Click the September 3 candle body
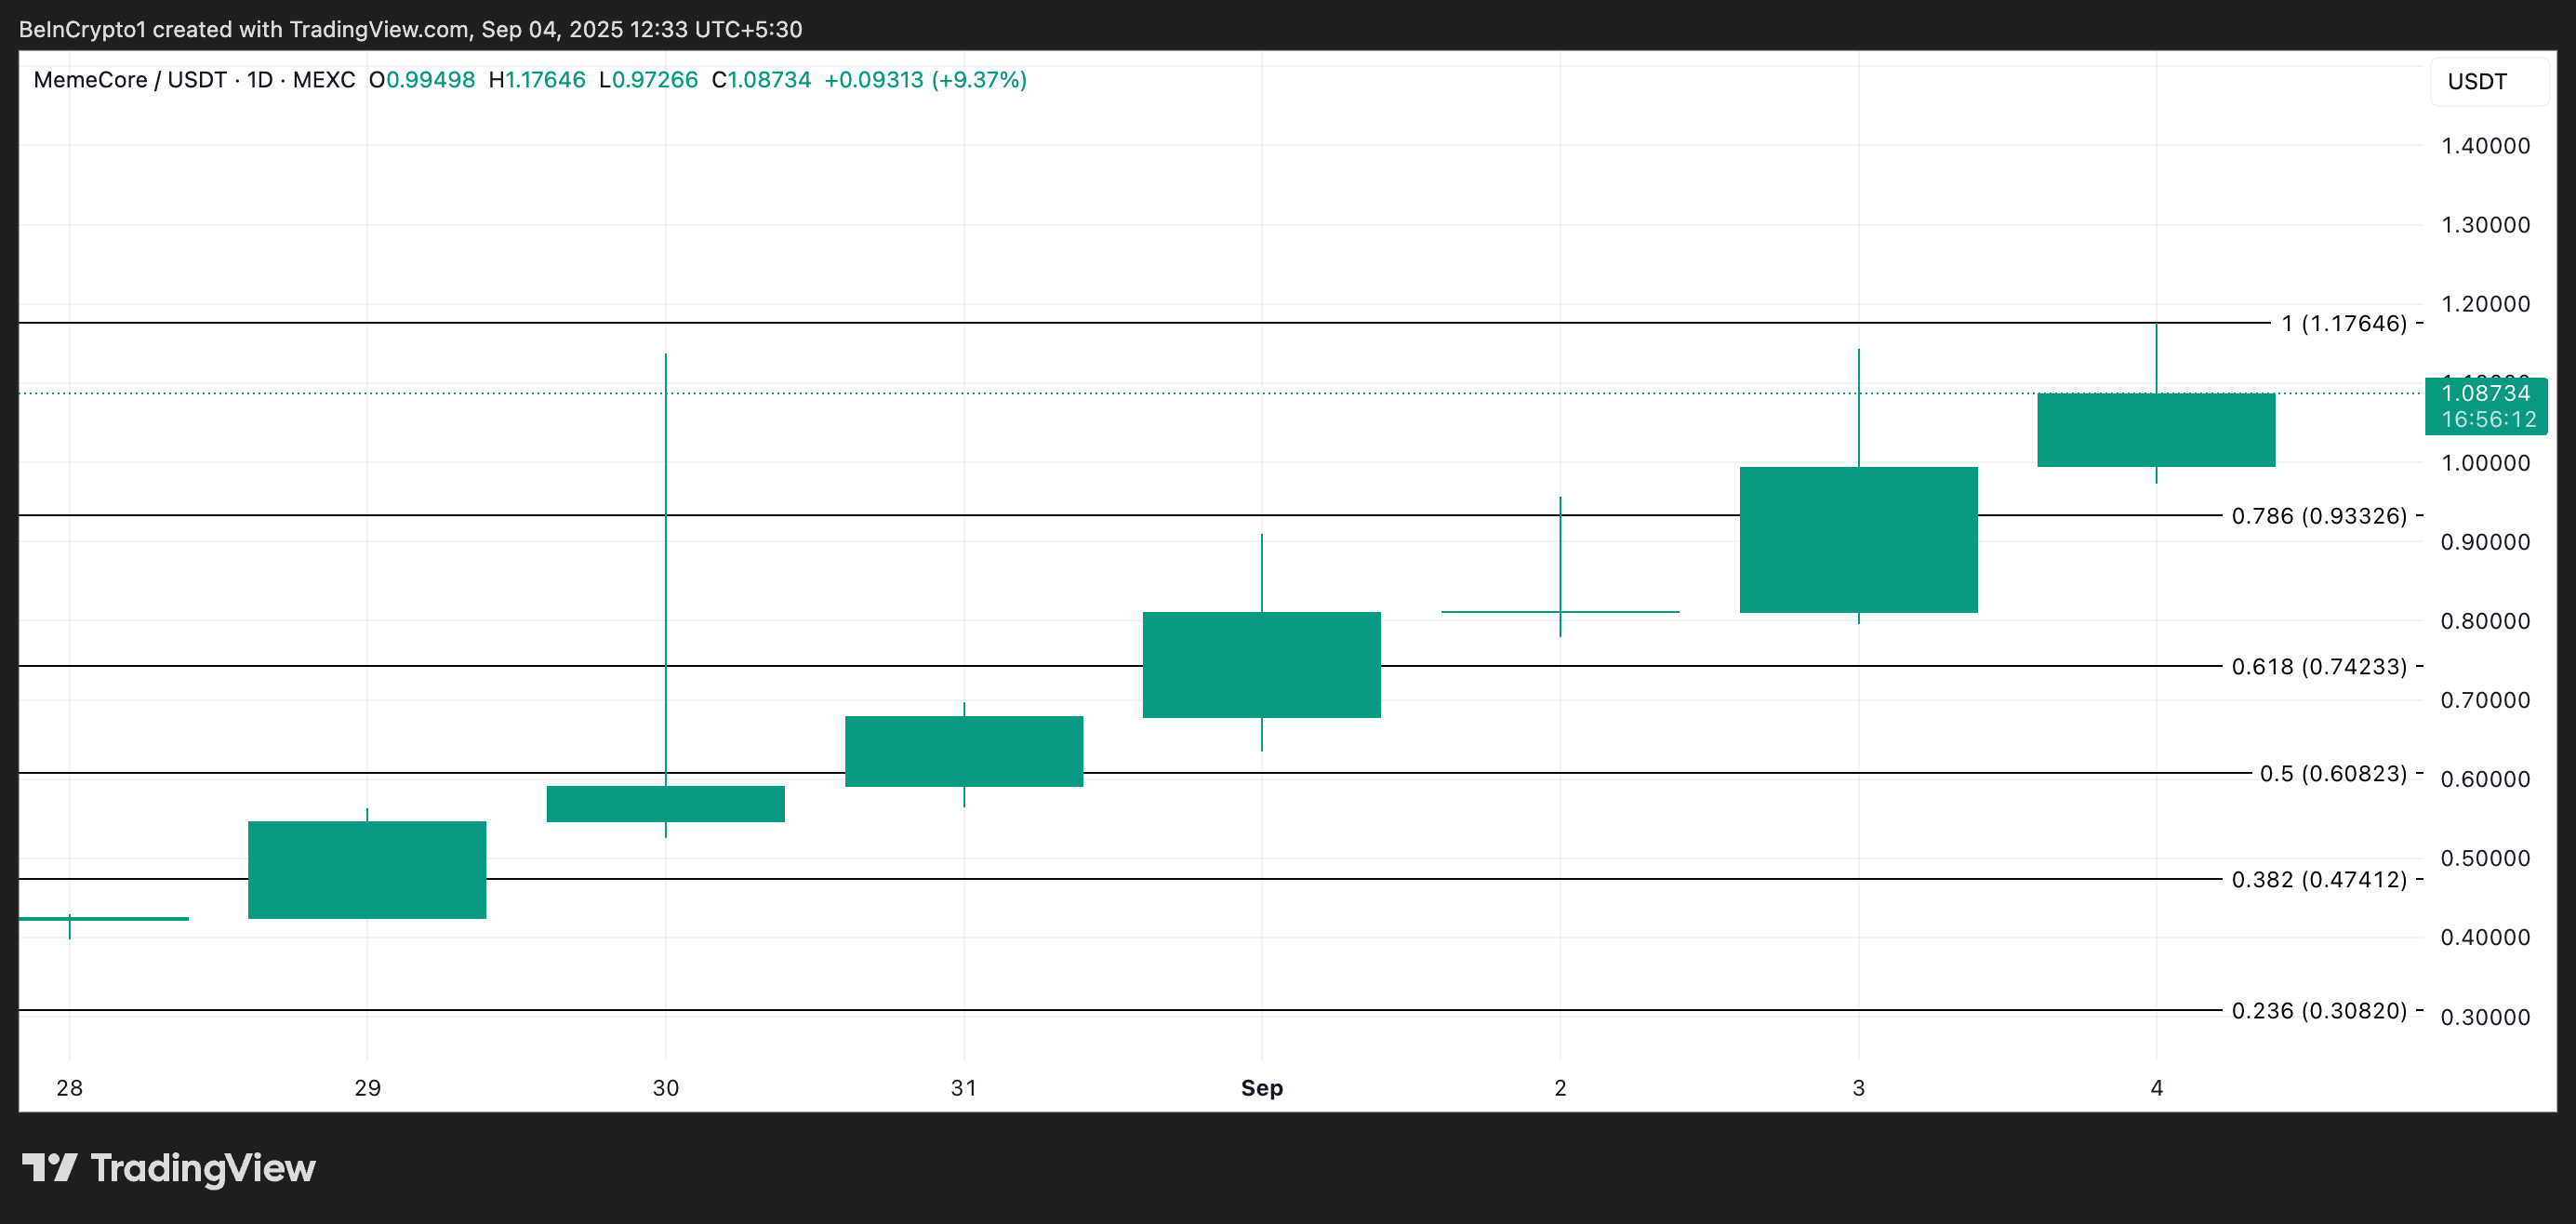This screenshot has width=2576, height=1224. [1858, 540]
